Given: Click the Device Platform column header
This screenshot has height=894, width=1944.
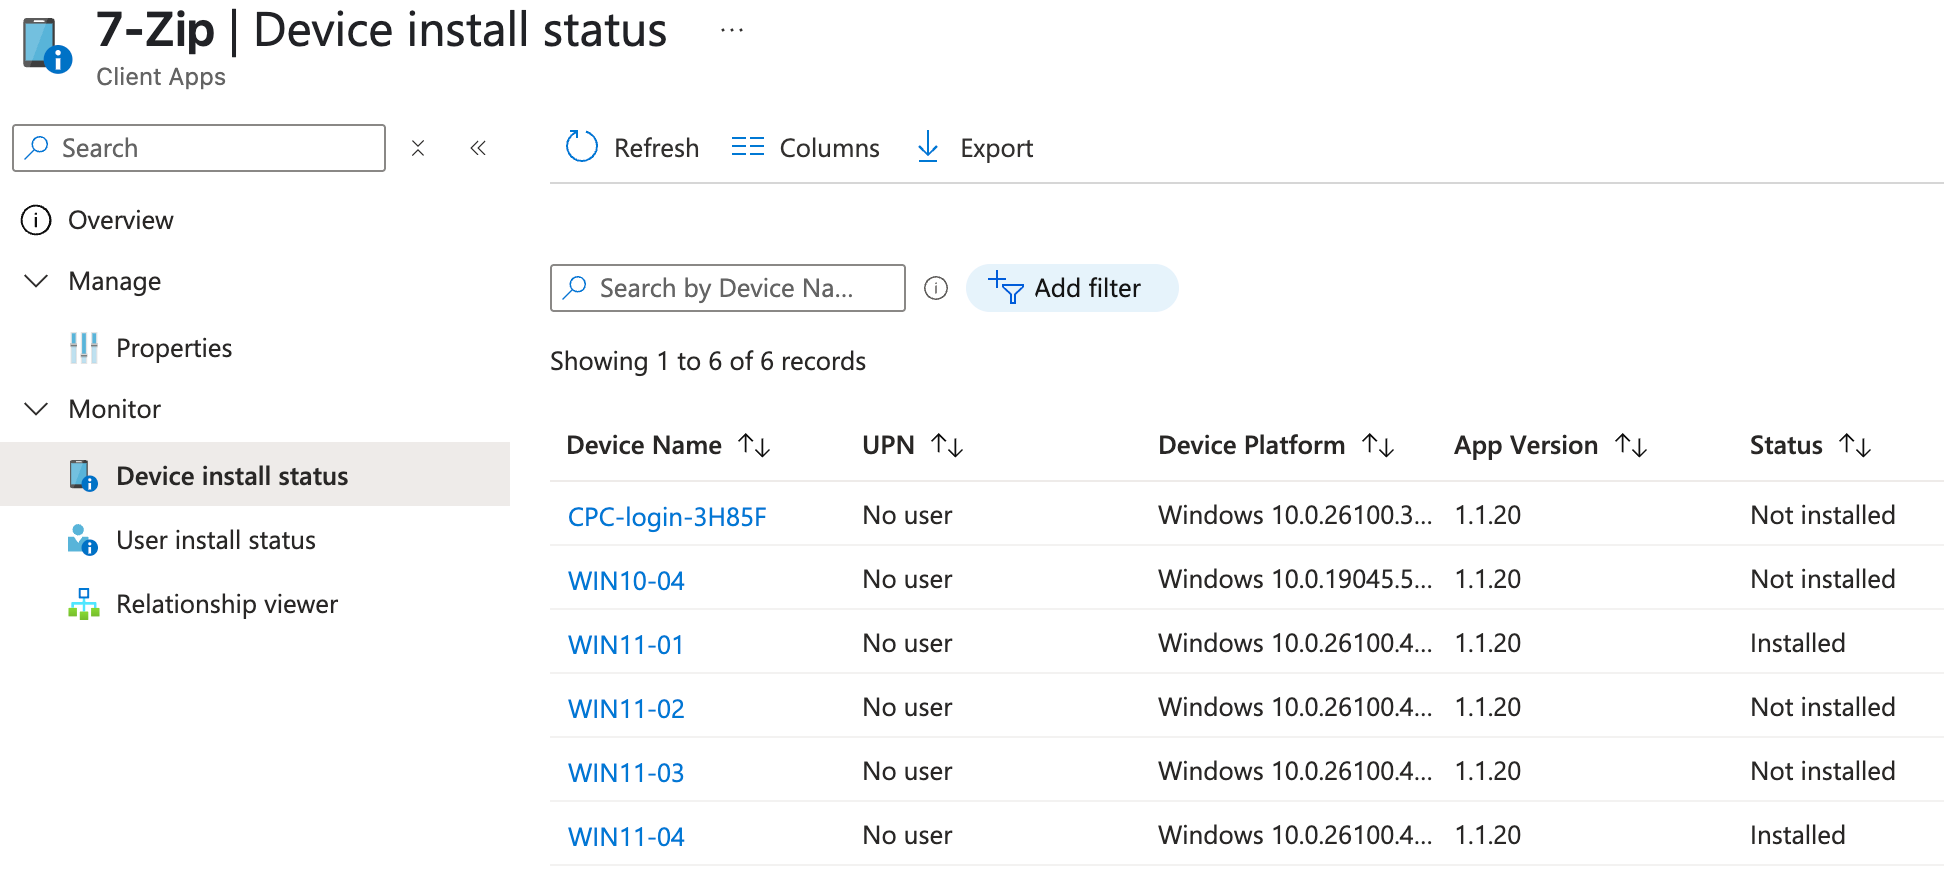Looking at the screenshot, I should 1251,445.
